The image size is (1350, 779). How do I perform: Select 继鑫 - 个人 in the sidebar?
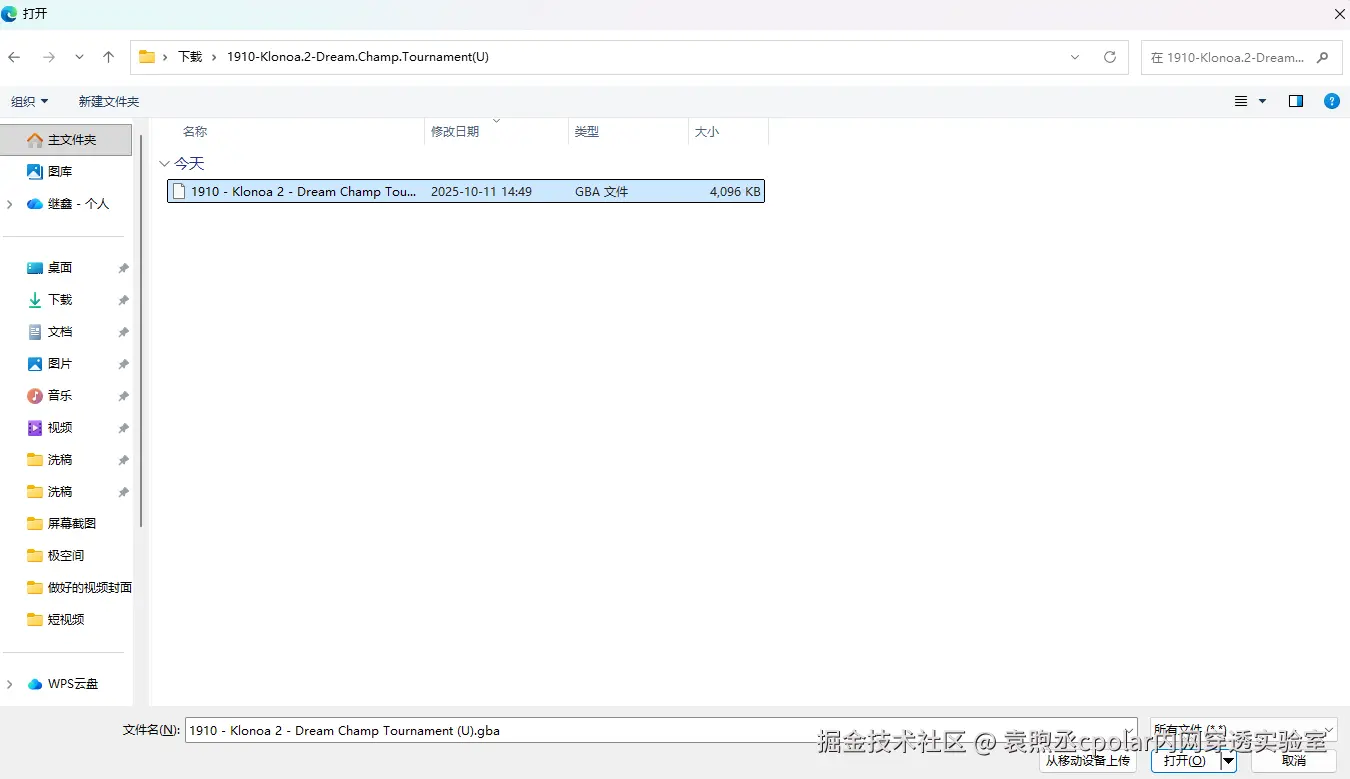click(78, 204)
